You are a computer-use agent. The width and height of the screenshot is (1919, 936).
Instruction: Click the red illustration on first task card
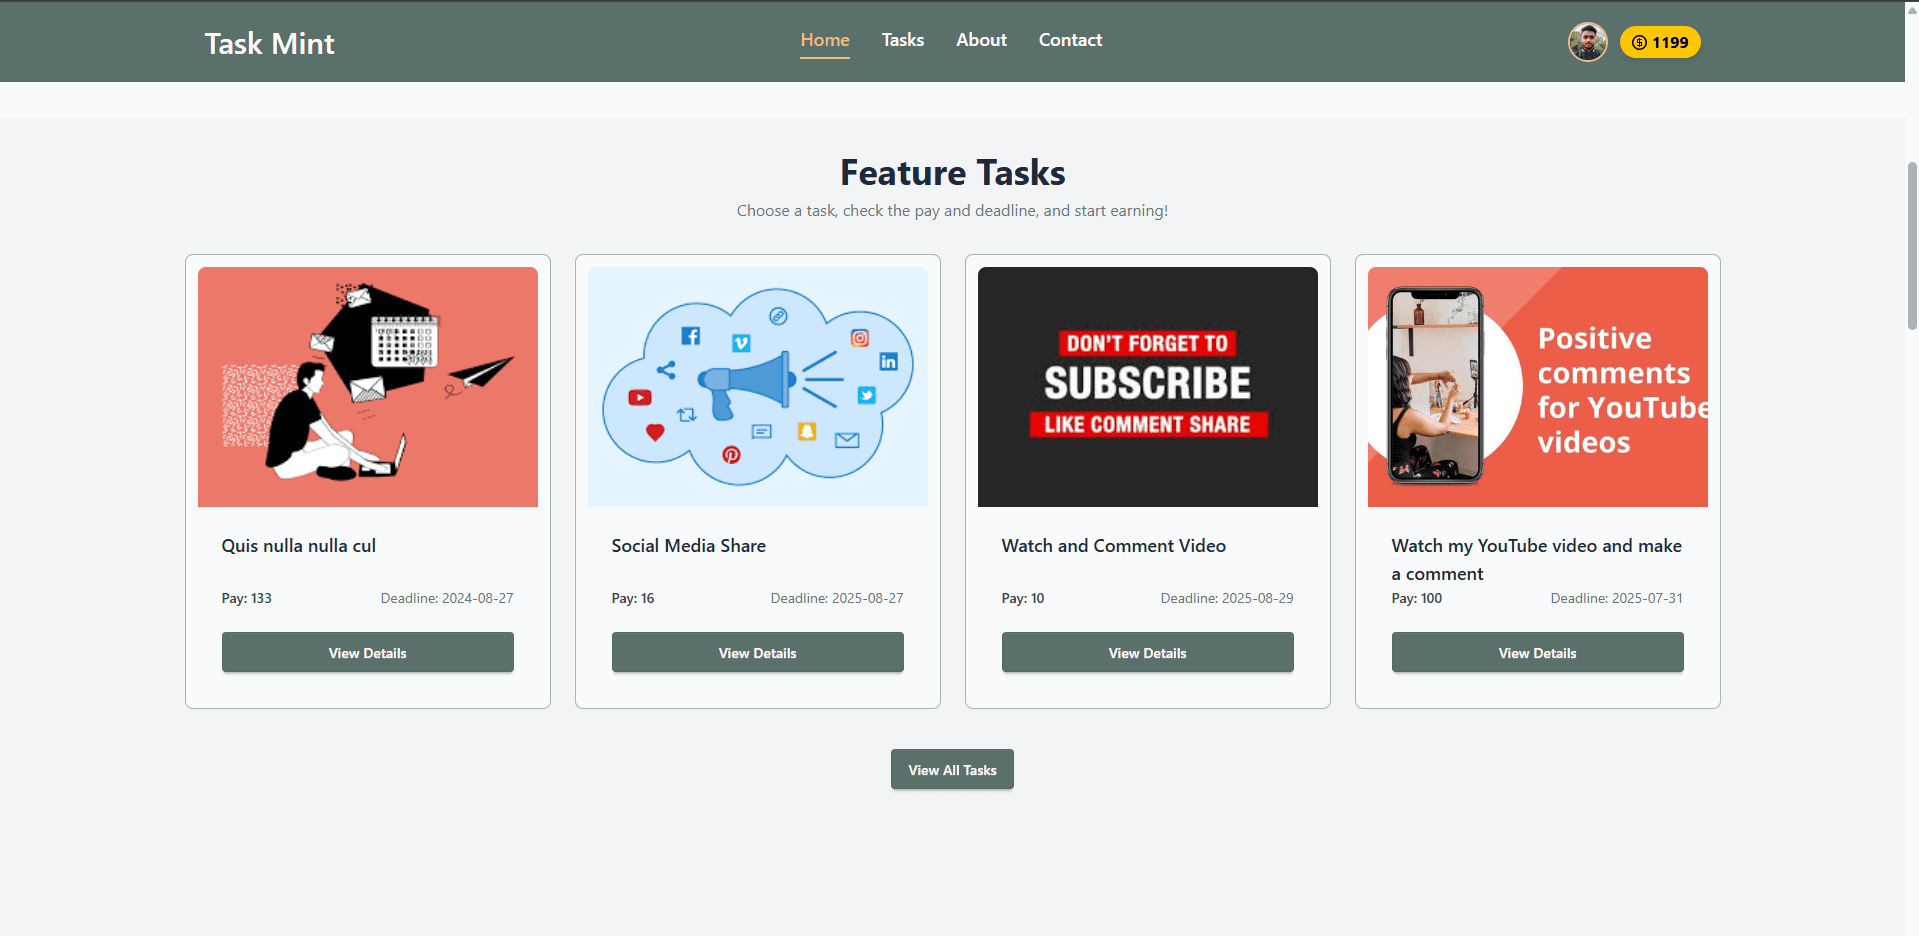coord(367,386)
